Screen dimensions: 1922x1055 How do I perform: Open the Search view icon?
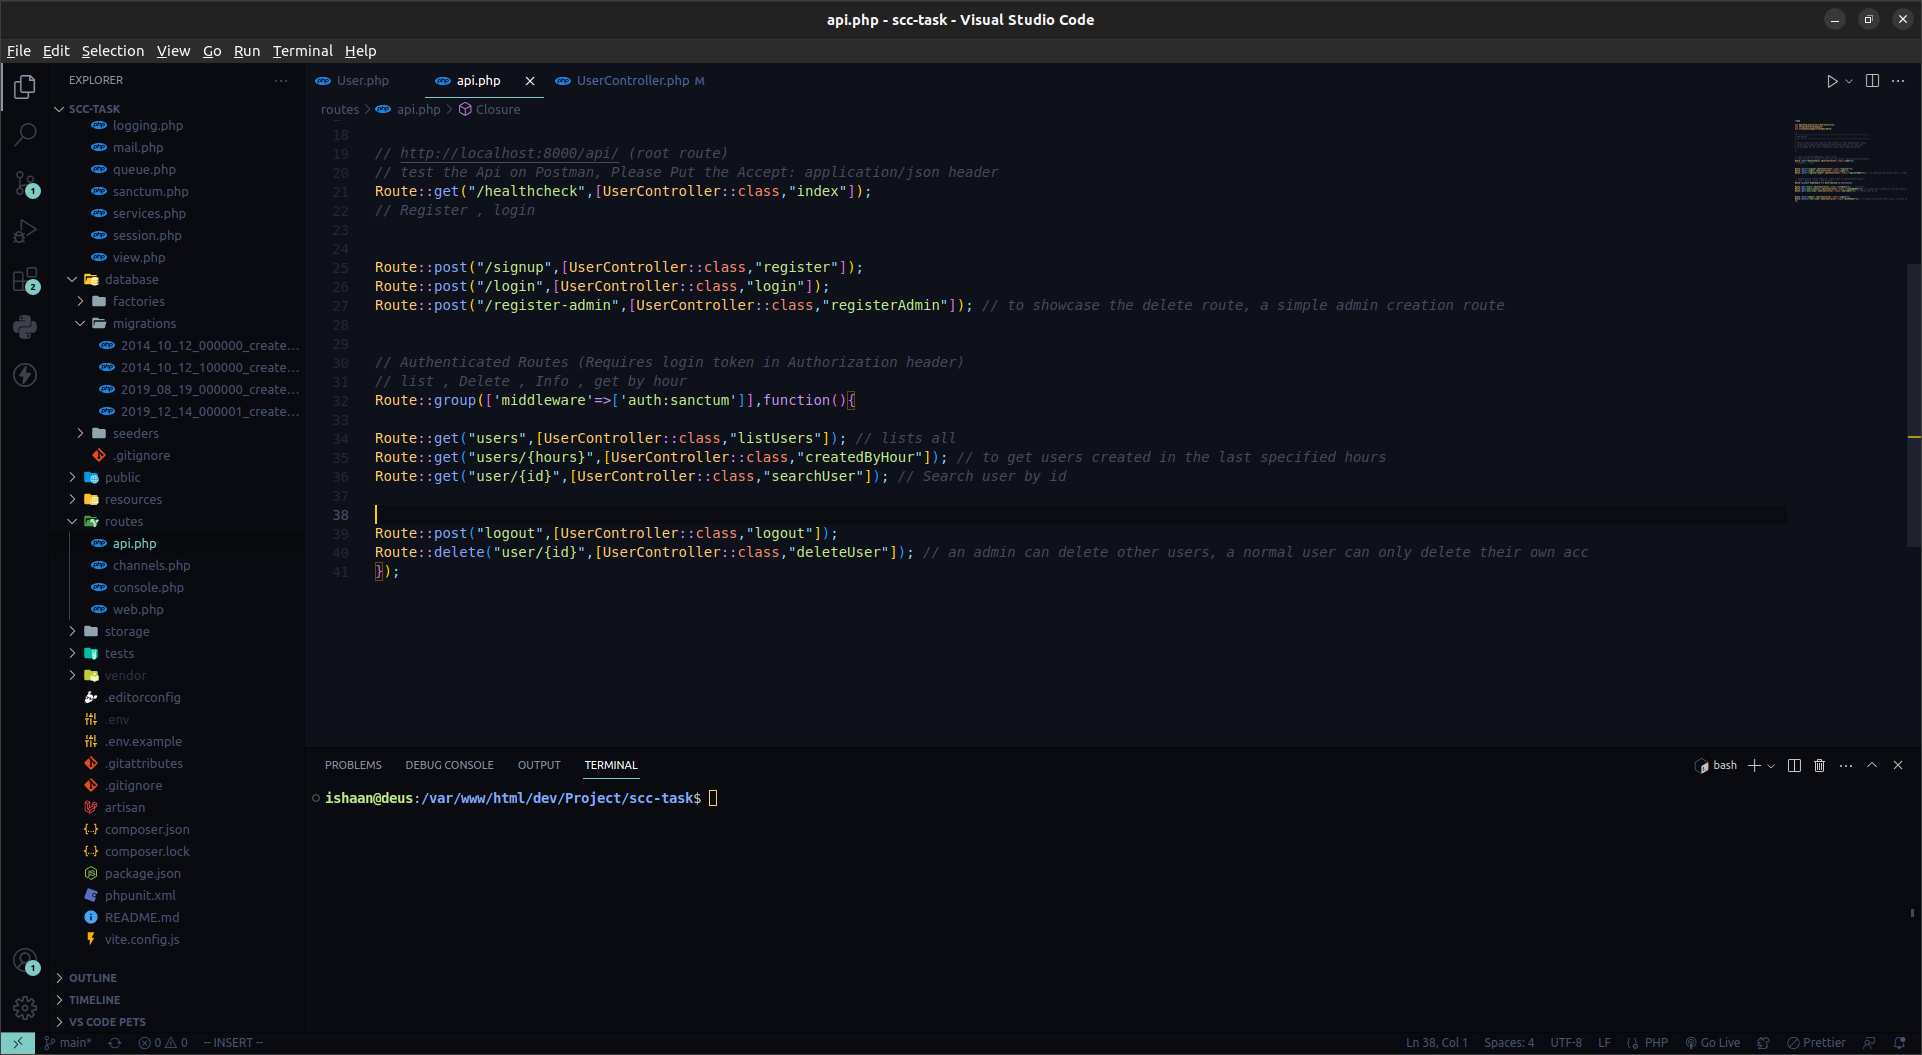(x=24, y=134)
